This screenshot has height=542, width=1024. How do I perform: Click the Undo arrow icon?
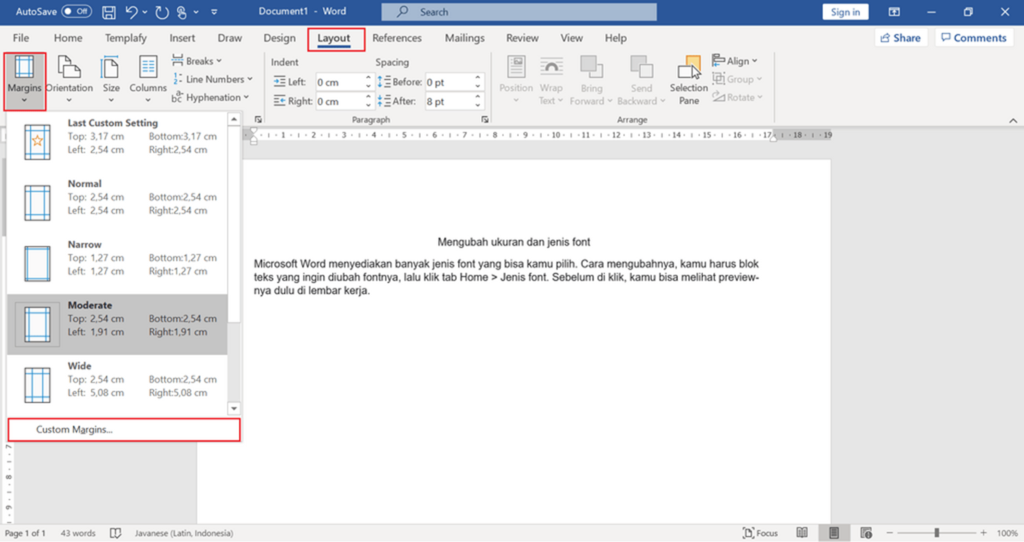[x=131, y=12]
